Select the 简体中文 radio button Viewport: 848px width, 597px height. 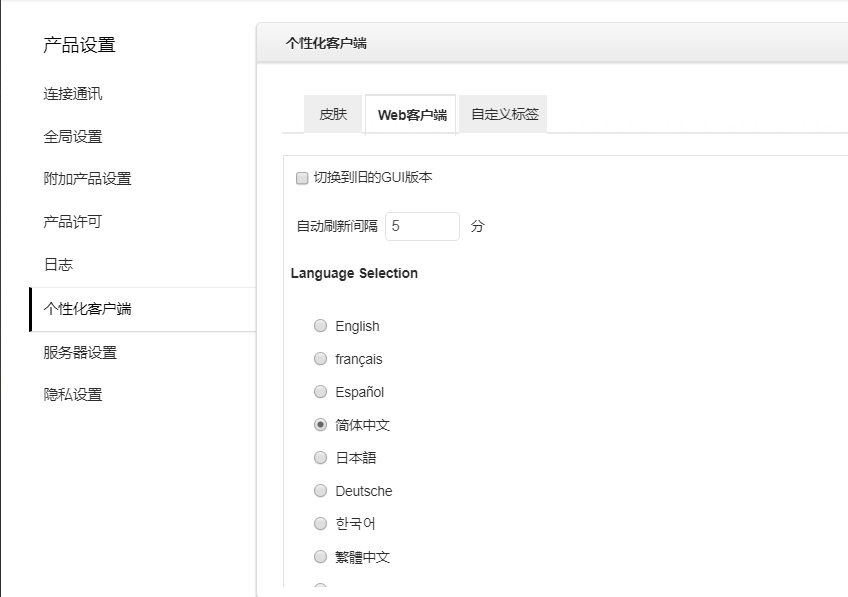pos(320,424)
